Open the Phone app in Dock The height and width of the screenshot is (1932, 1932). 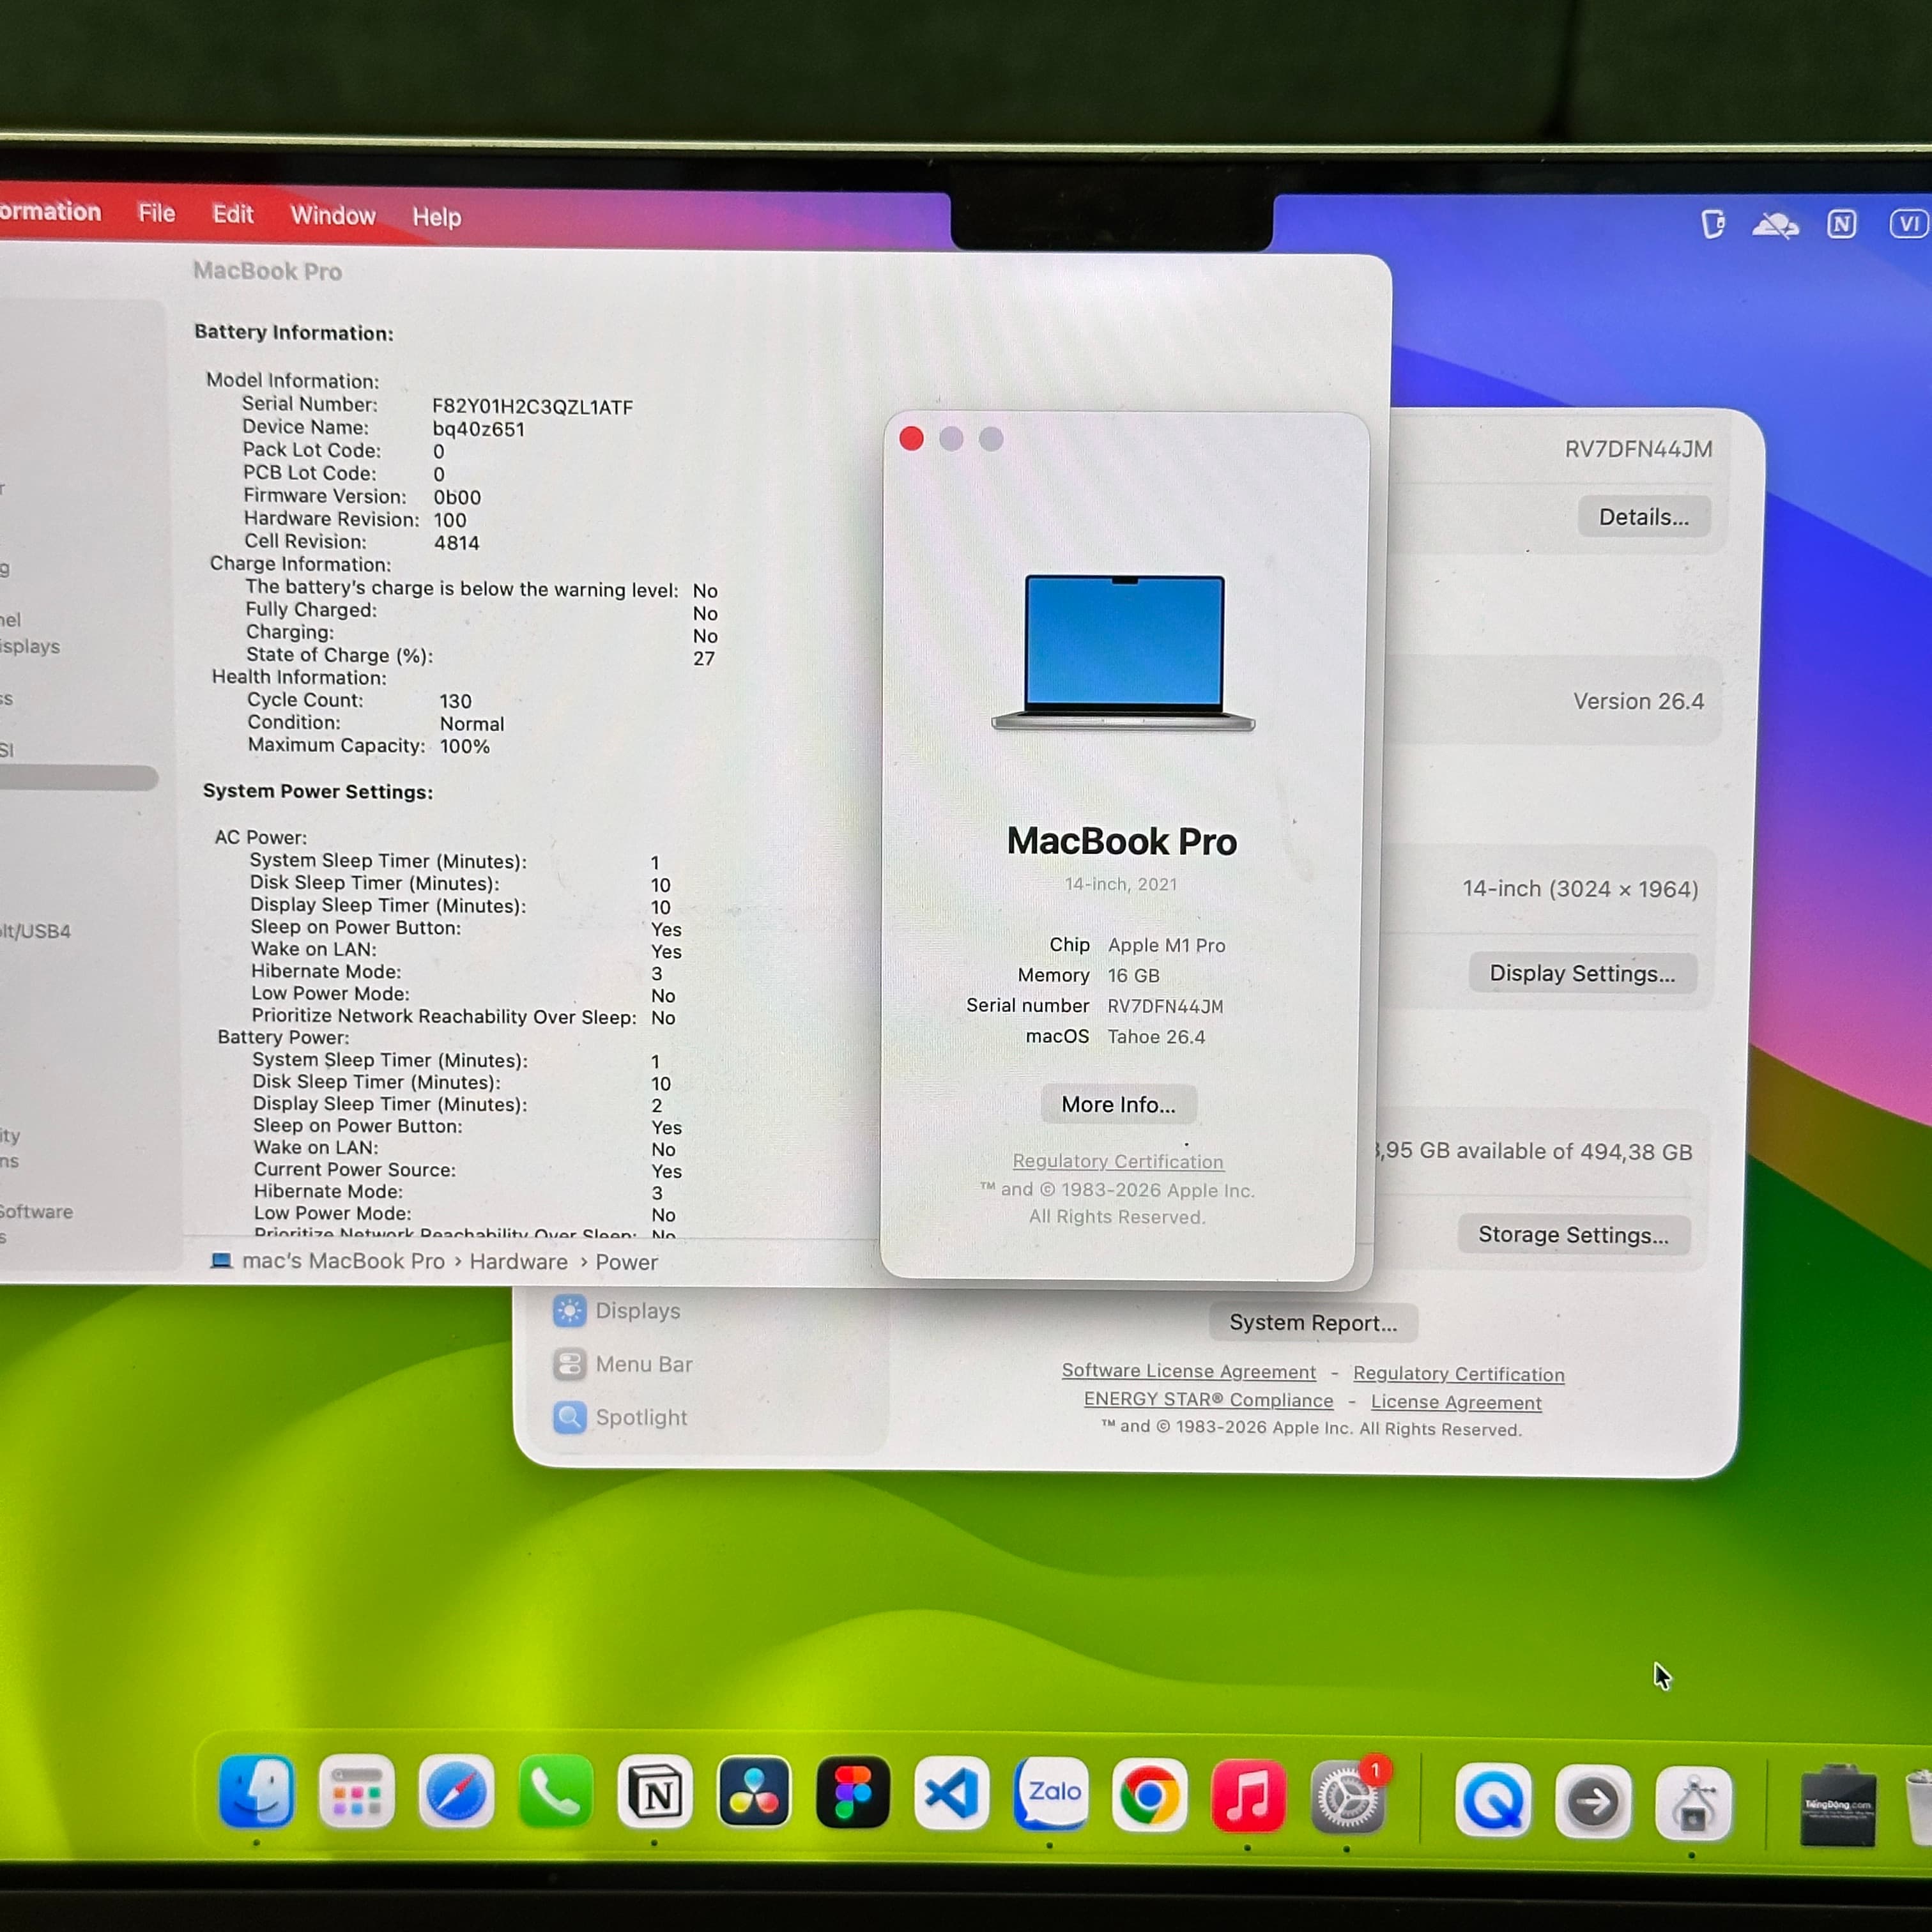(x=555, y=1792)
